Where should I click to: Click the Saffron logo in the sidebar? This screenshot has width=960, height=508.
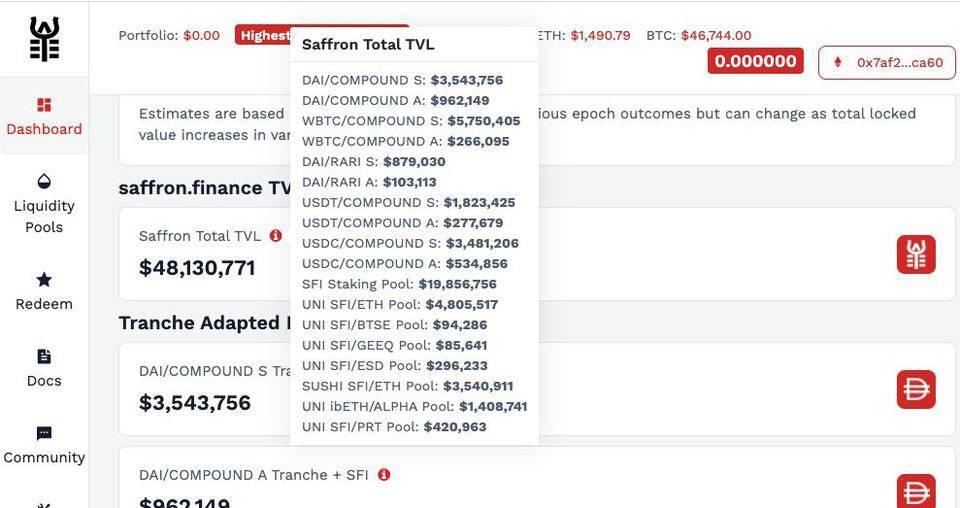tap(44, 39)
